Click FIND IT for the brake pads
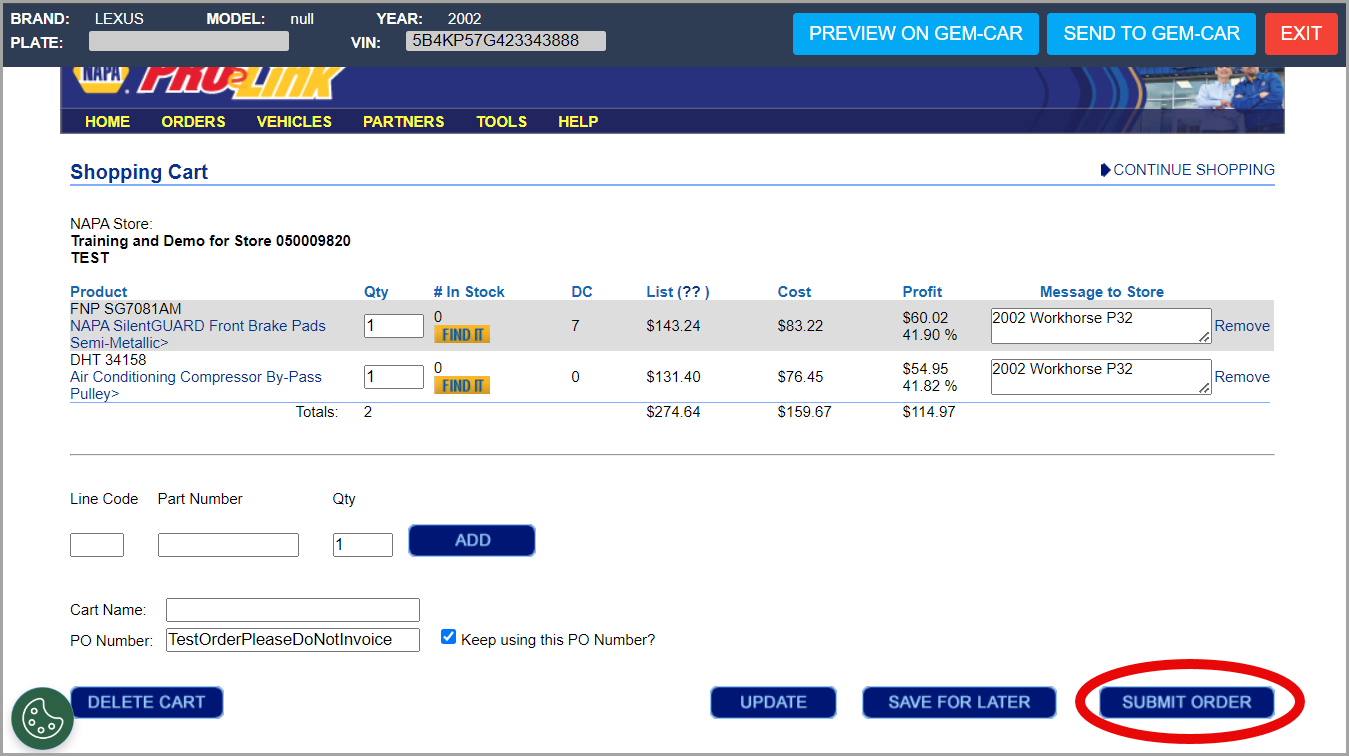Screen dimensions: 1349x756 pos(462,335)
